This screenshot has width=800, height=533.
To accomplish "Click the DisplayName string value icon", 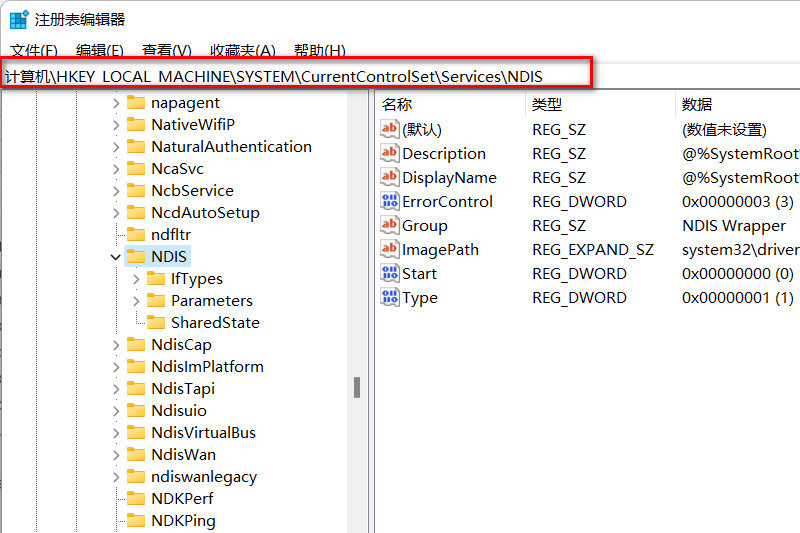I will [x=389, y=177].
